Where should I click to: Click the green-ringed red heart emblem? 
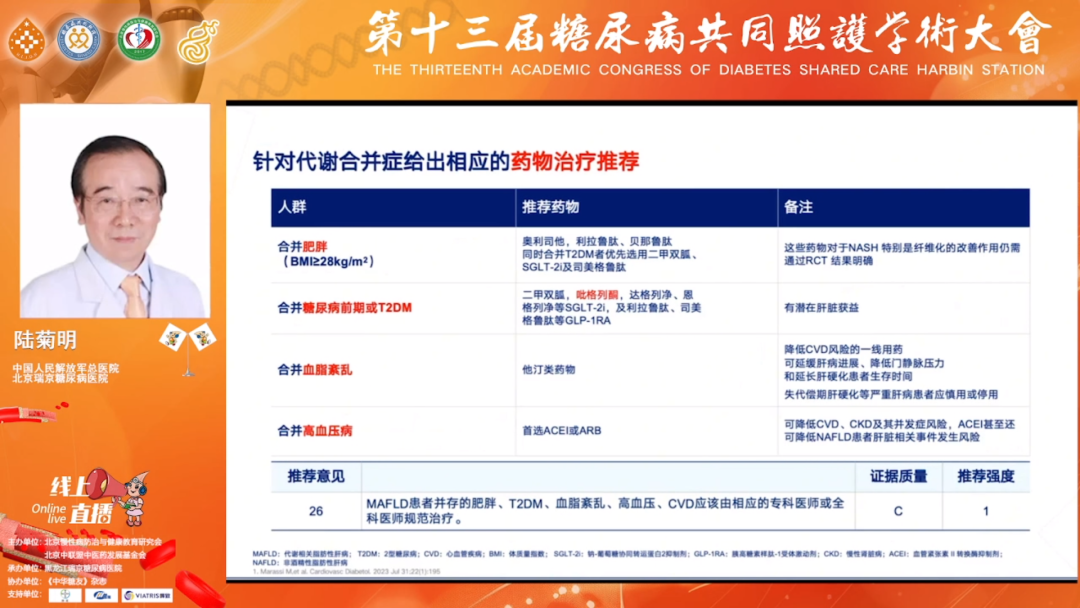tap(138, 40)
